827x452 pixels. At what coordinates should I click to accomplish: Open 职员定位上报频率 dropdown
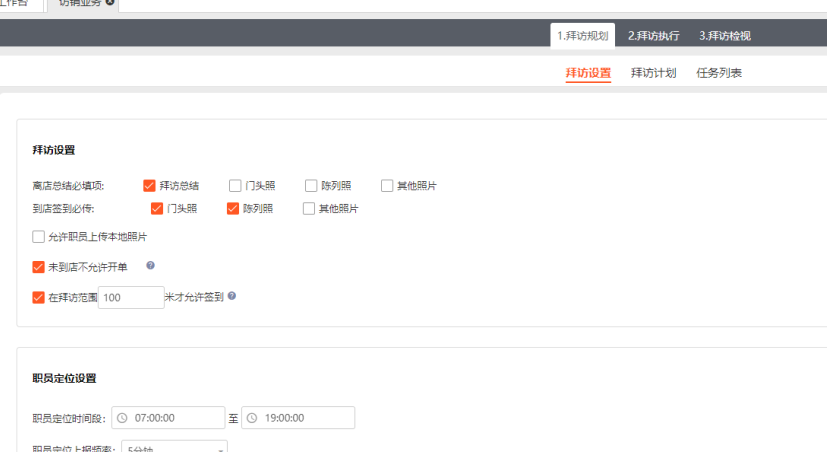point(174,448)
